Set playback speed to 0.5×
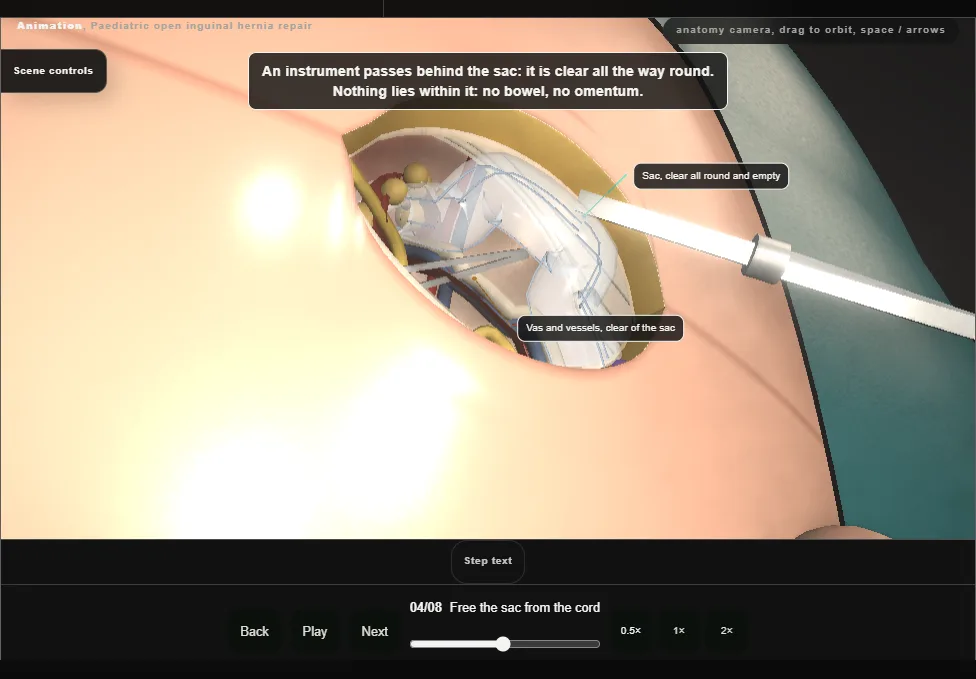This screenshot has width=976, height=679. (x=631, y=630)
